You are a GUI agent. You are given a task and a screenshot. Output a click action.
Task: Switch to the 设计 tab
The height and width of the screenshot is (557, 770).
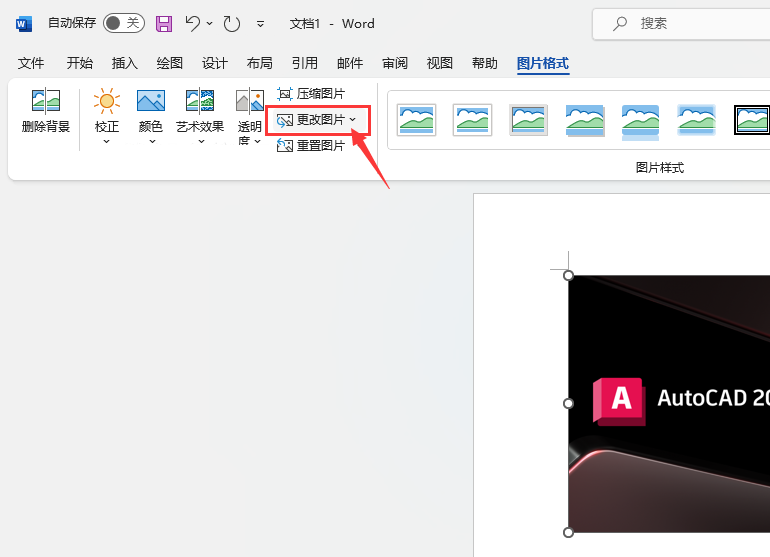click(x=215, y=63)
